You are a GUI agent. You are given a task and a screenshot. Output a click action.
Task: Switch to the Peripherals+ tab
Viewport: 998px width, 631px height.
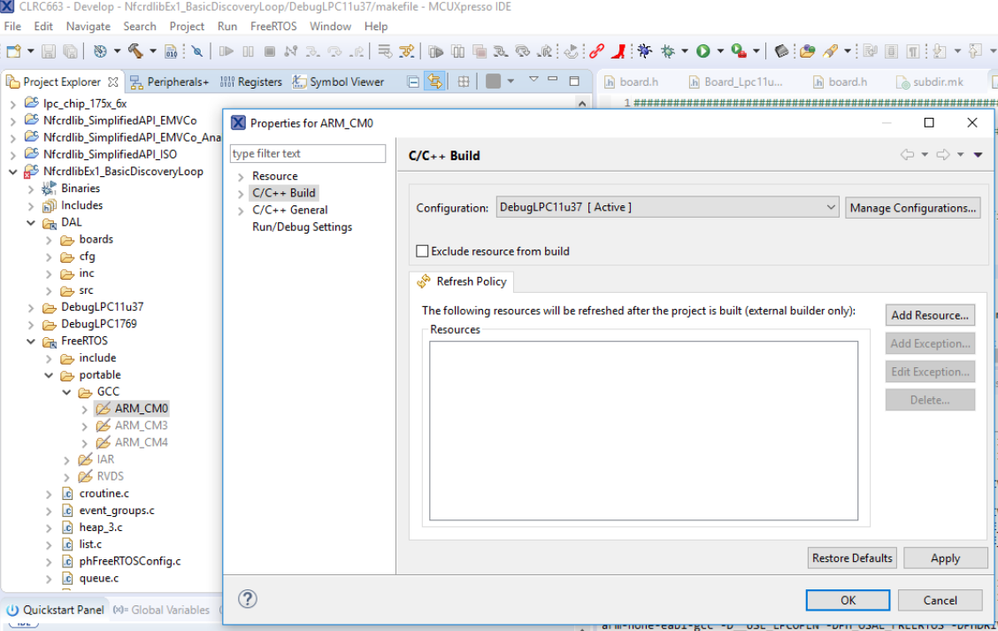(x=170, y=82)
